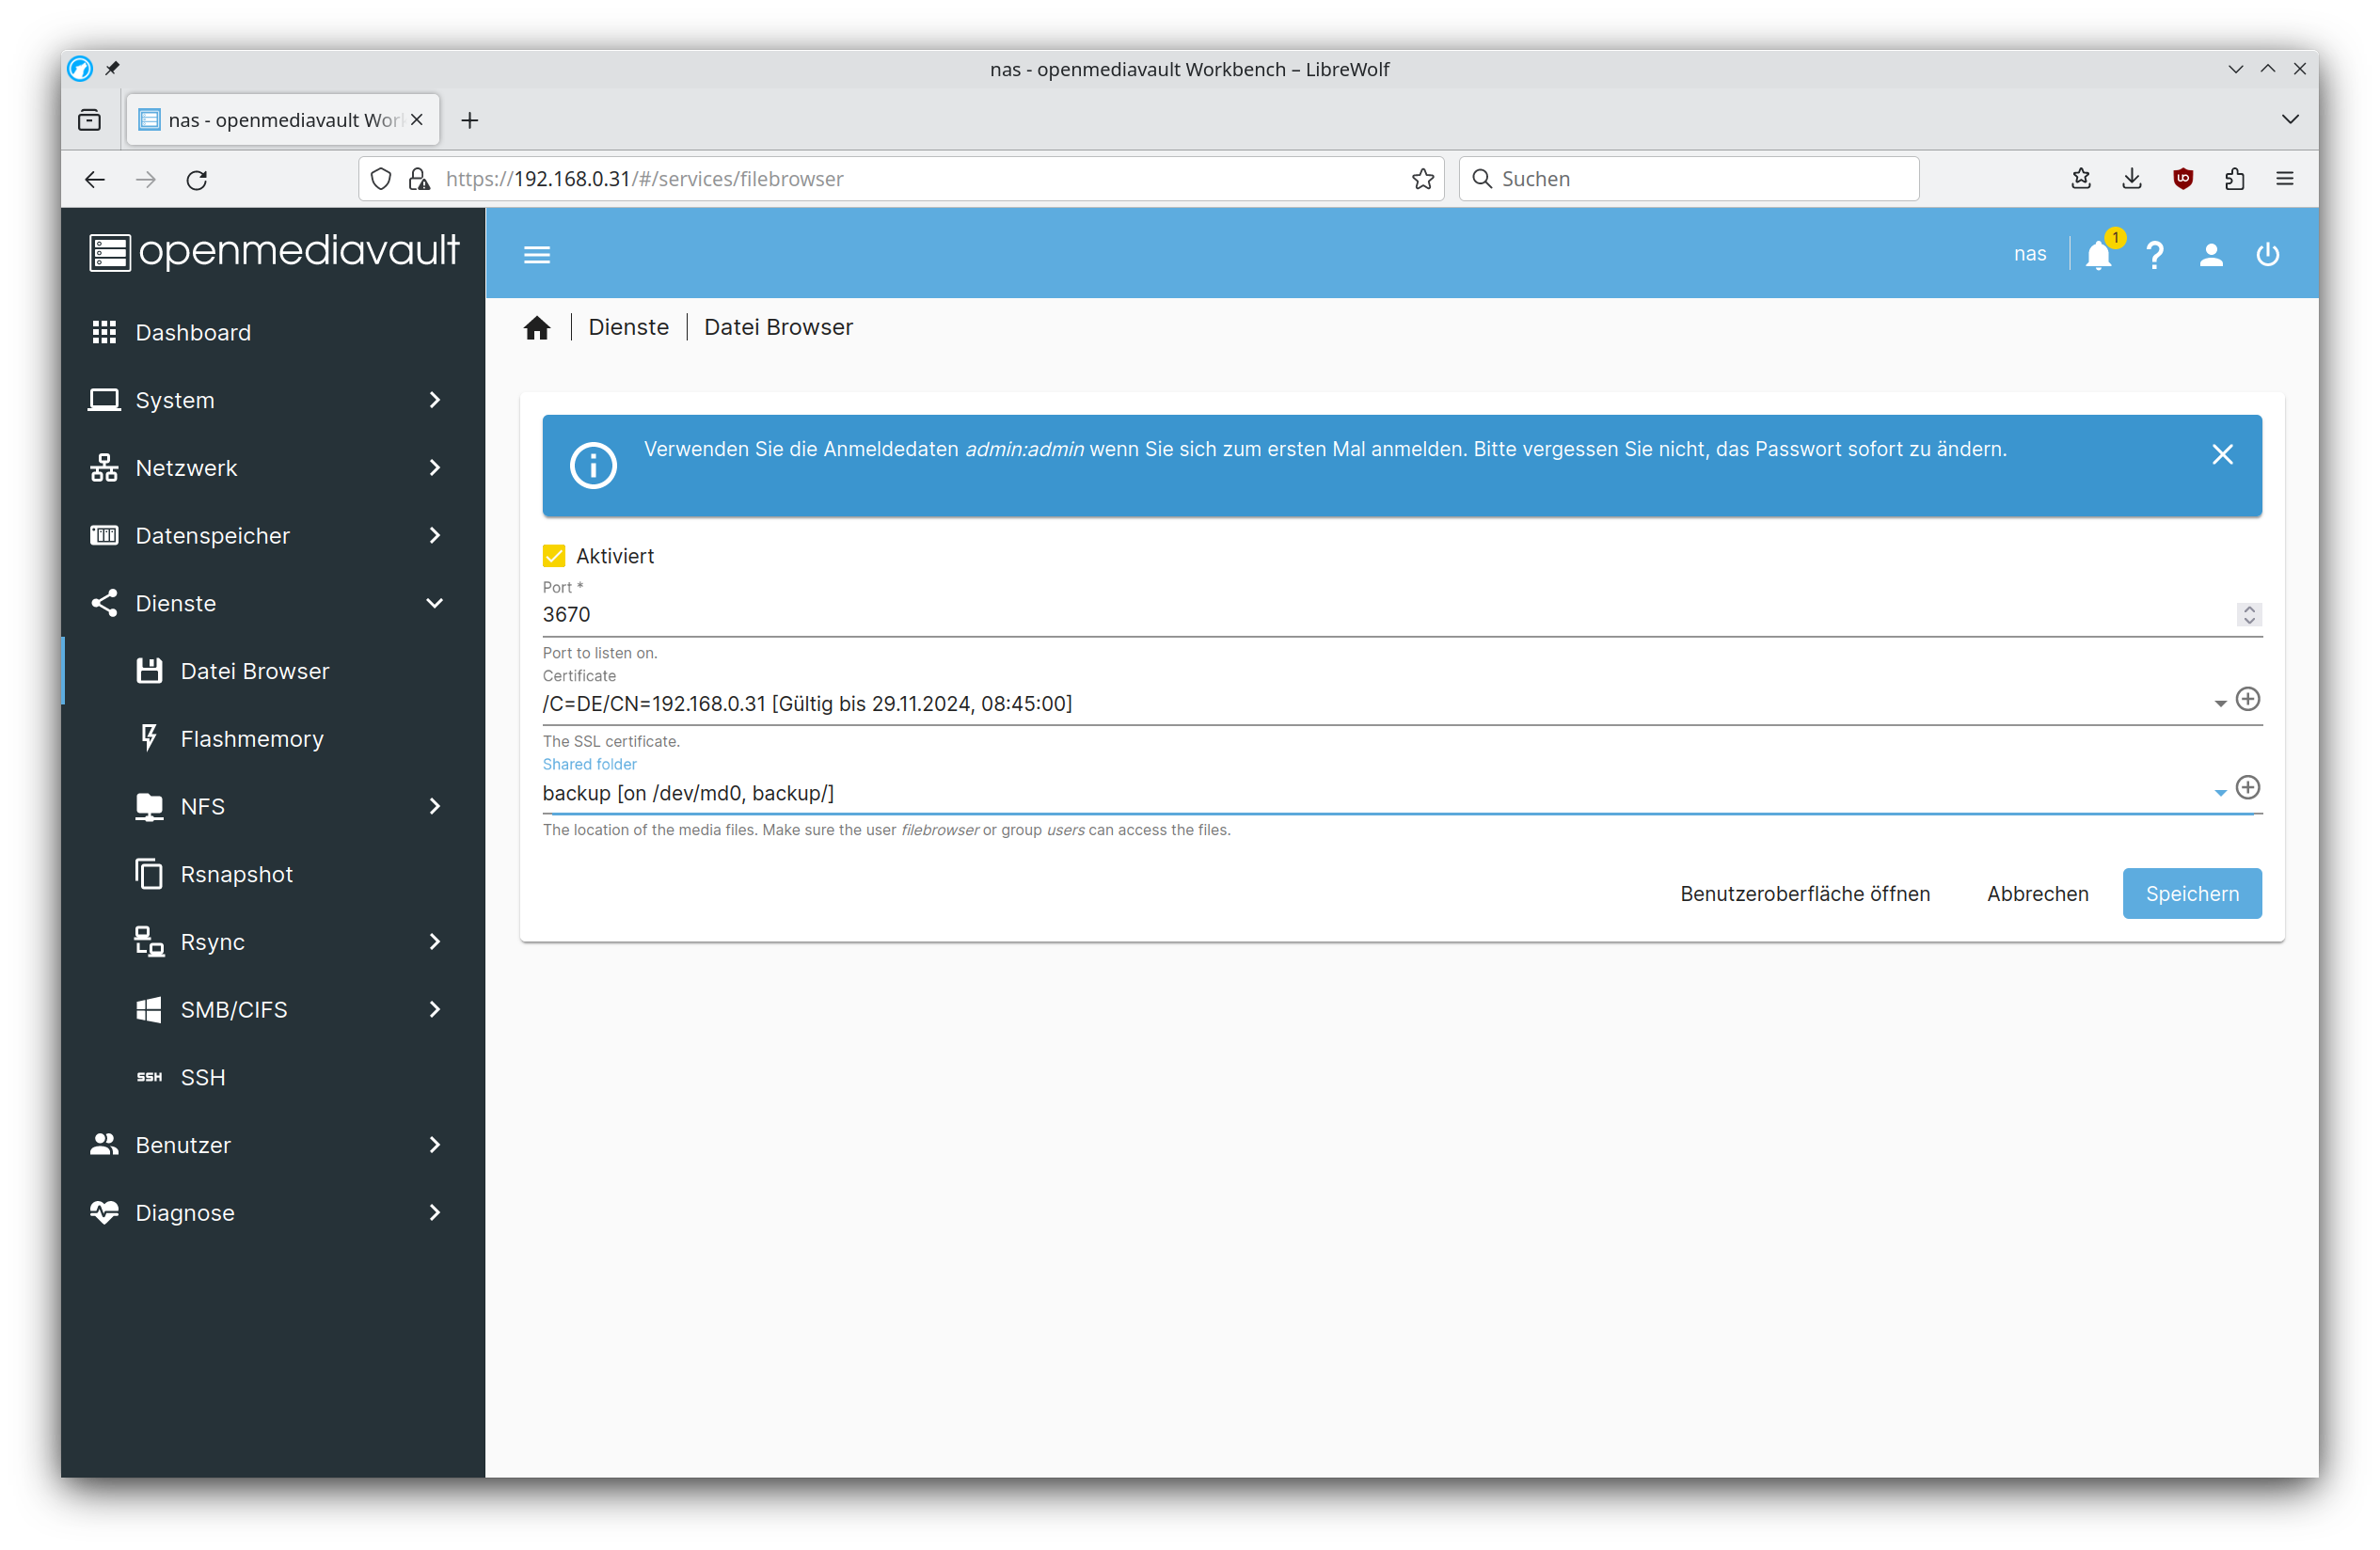Click Speichern to save settings
This screenshot has width=2380, height=1550.
2191,893
